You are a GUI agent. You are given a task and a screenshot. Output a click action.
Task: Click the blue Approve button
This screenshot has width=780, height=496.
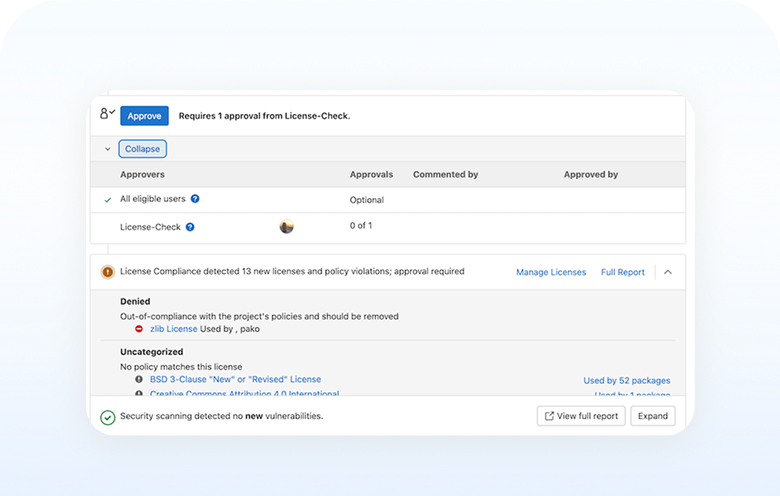coord(144,116)
